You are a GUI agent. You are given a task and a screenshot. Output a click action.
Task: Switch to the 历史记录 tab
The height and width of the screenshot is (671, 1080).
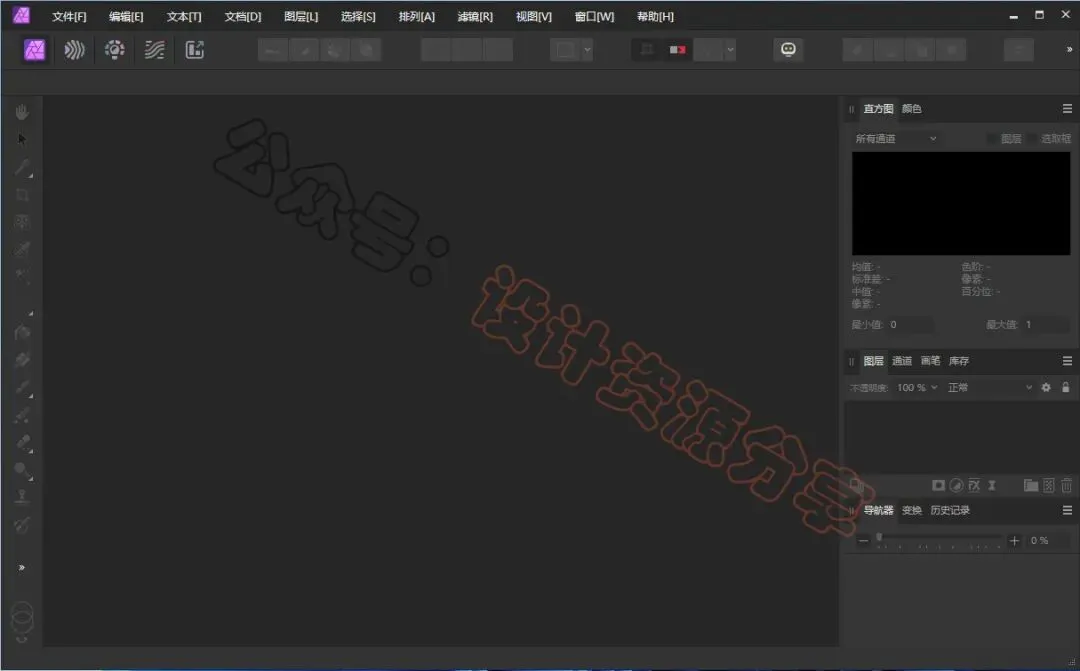pyautogui.click(x=950, y=510)
